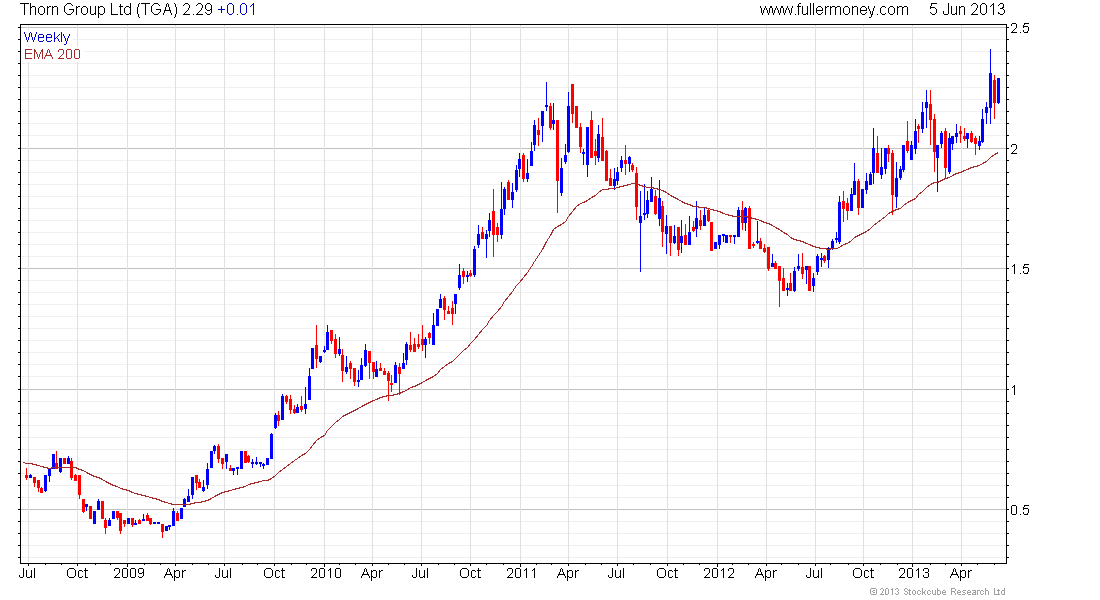Image resolution: width=1100 pixels, height=600 pixels.
Task: Click the '2010' year label on time axis
Action: tap(326, 573)
